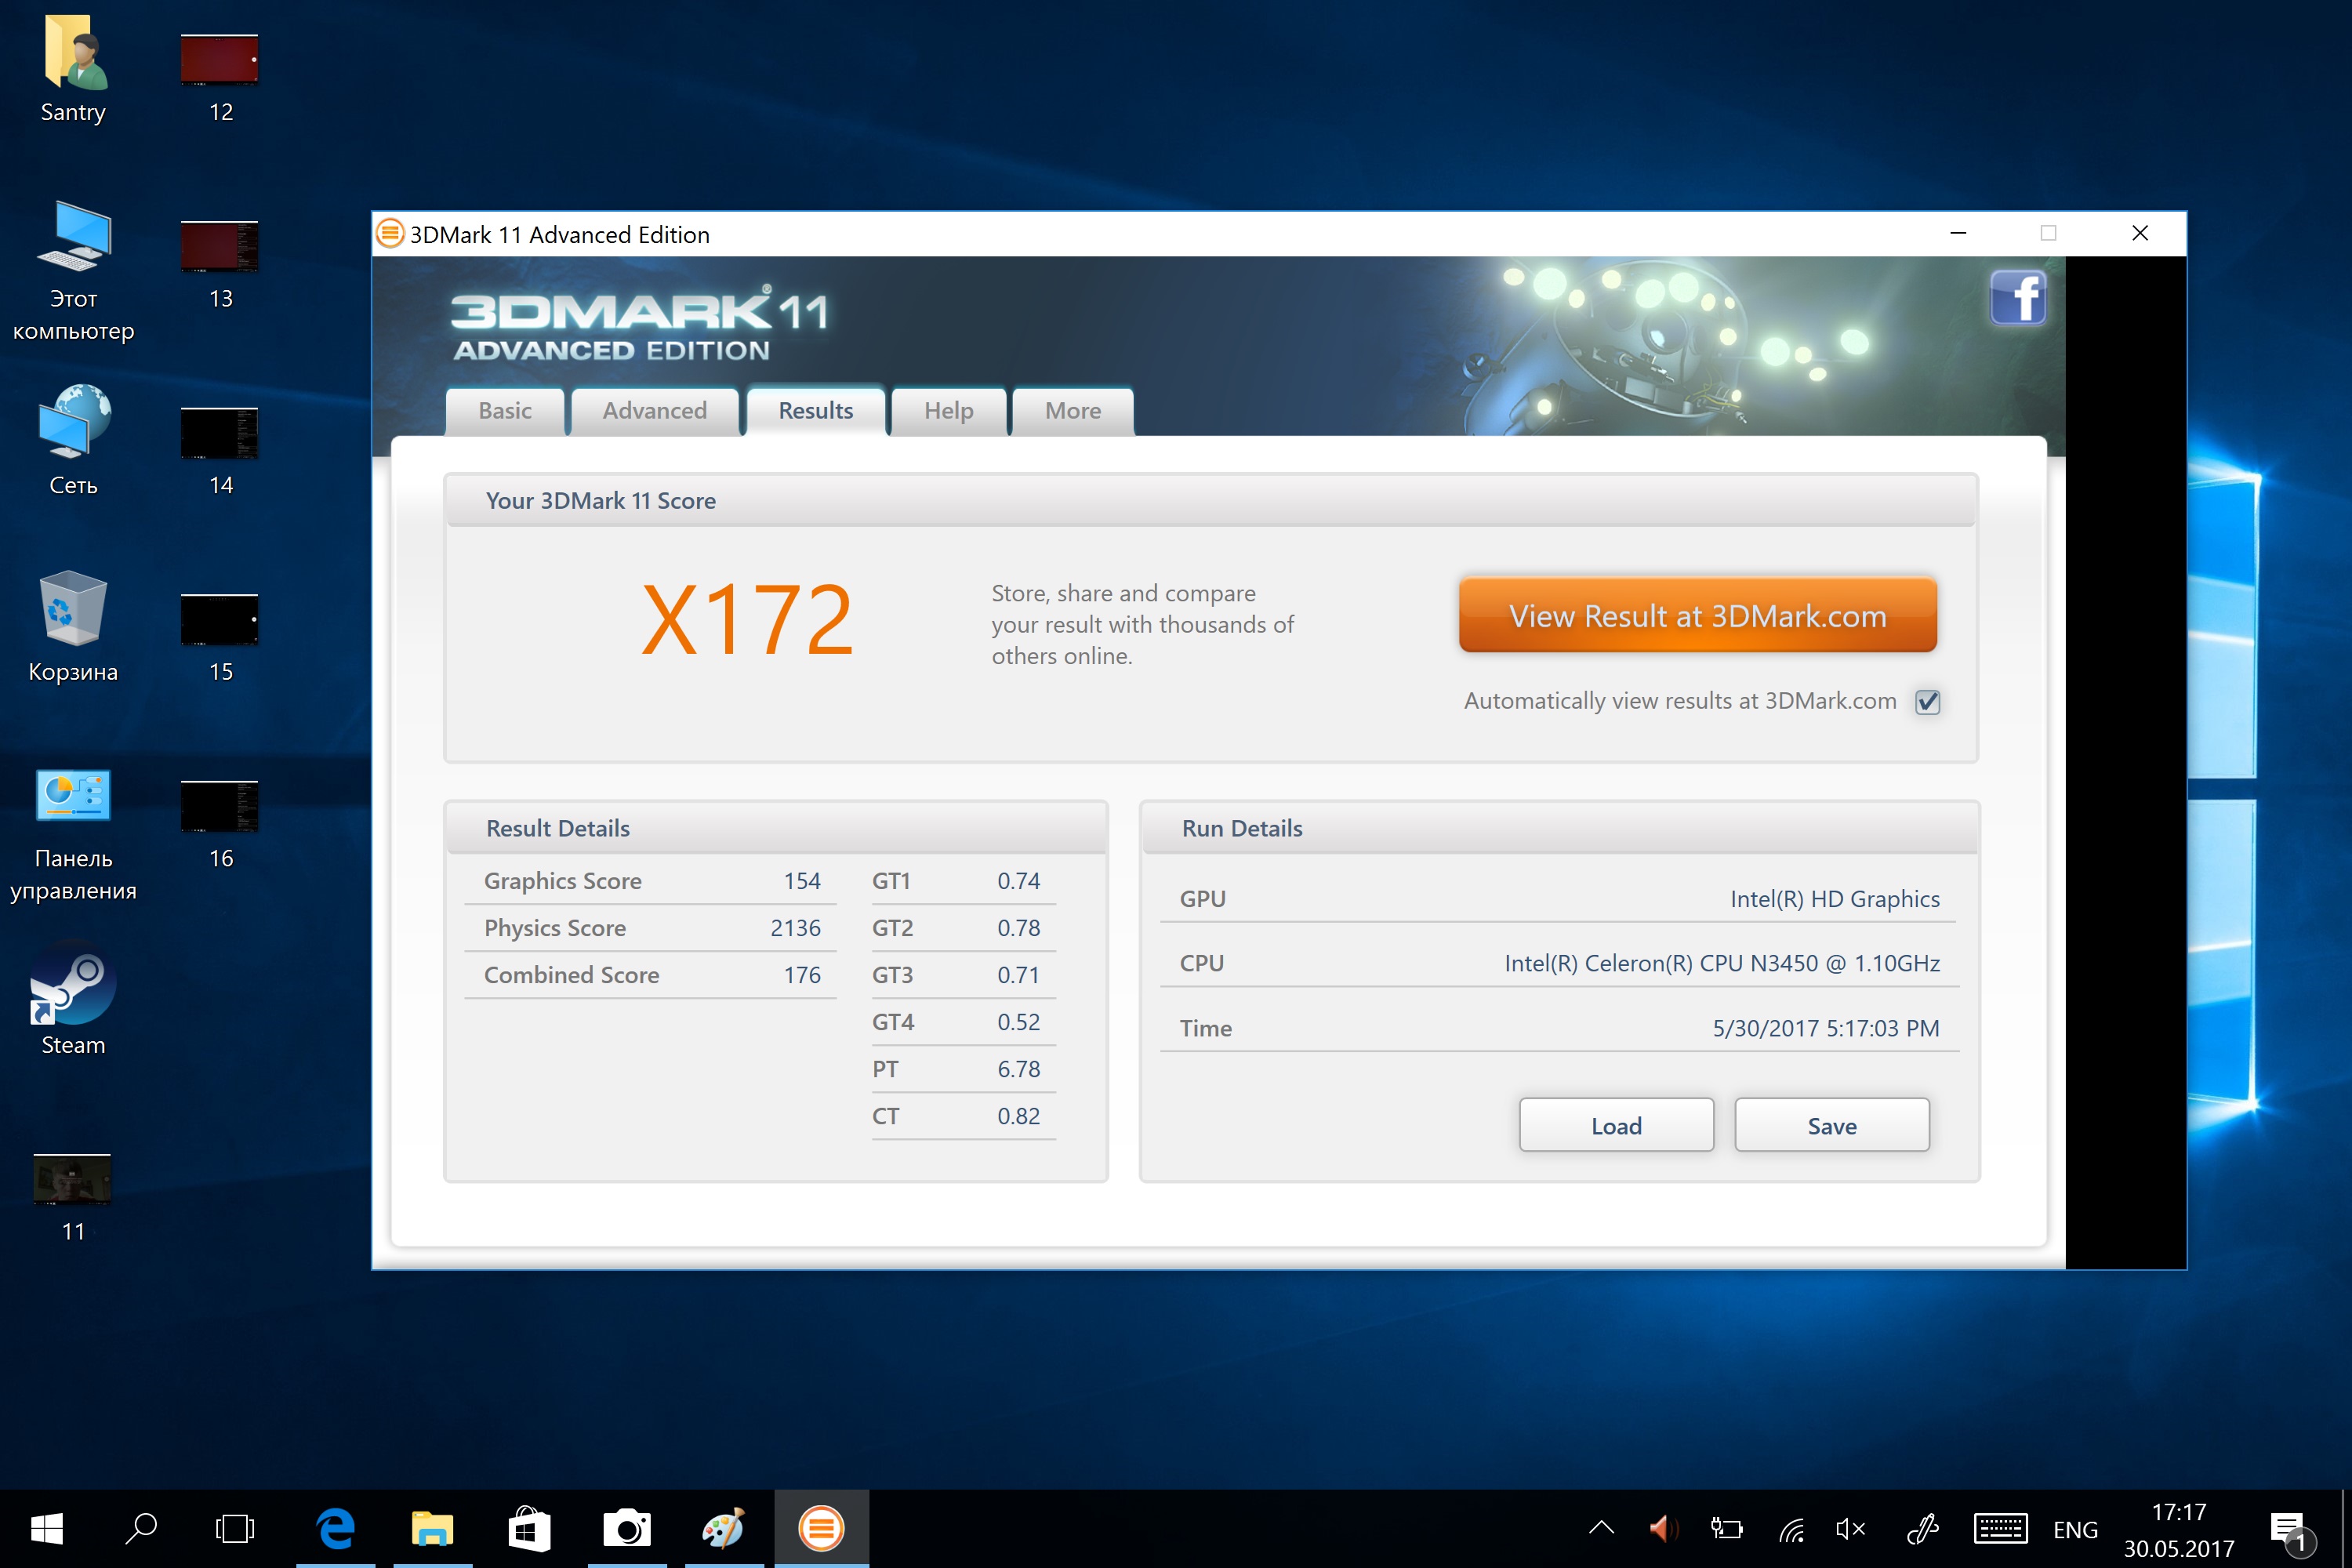
Task: Click the Intel(R) HD Graphics GPU text
Action: click(x=1834, y=899)
